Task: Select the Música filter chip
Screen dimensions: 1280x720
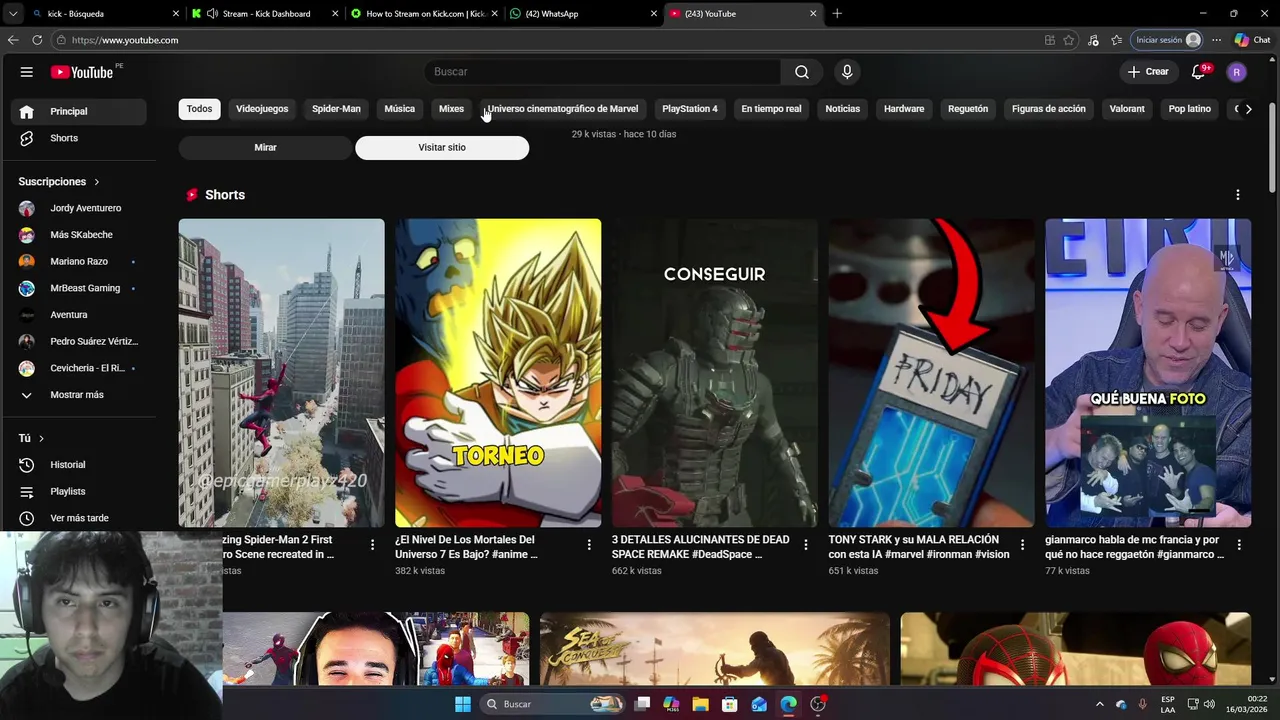Action: 400,109
